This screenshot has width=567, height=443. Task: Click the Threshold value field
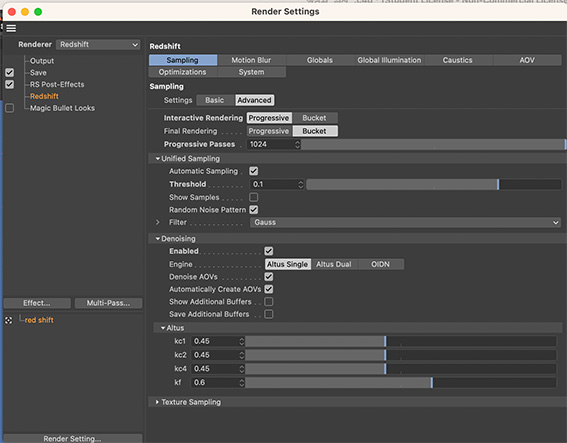point(274,184)
